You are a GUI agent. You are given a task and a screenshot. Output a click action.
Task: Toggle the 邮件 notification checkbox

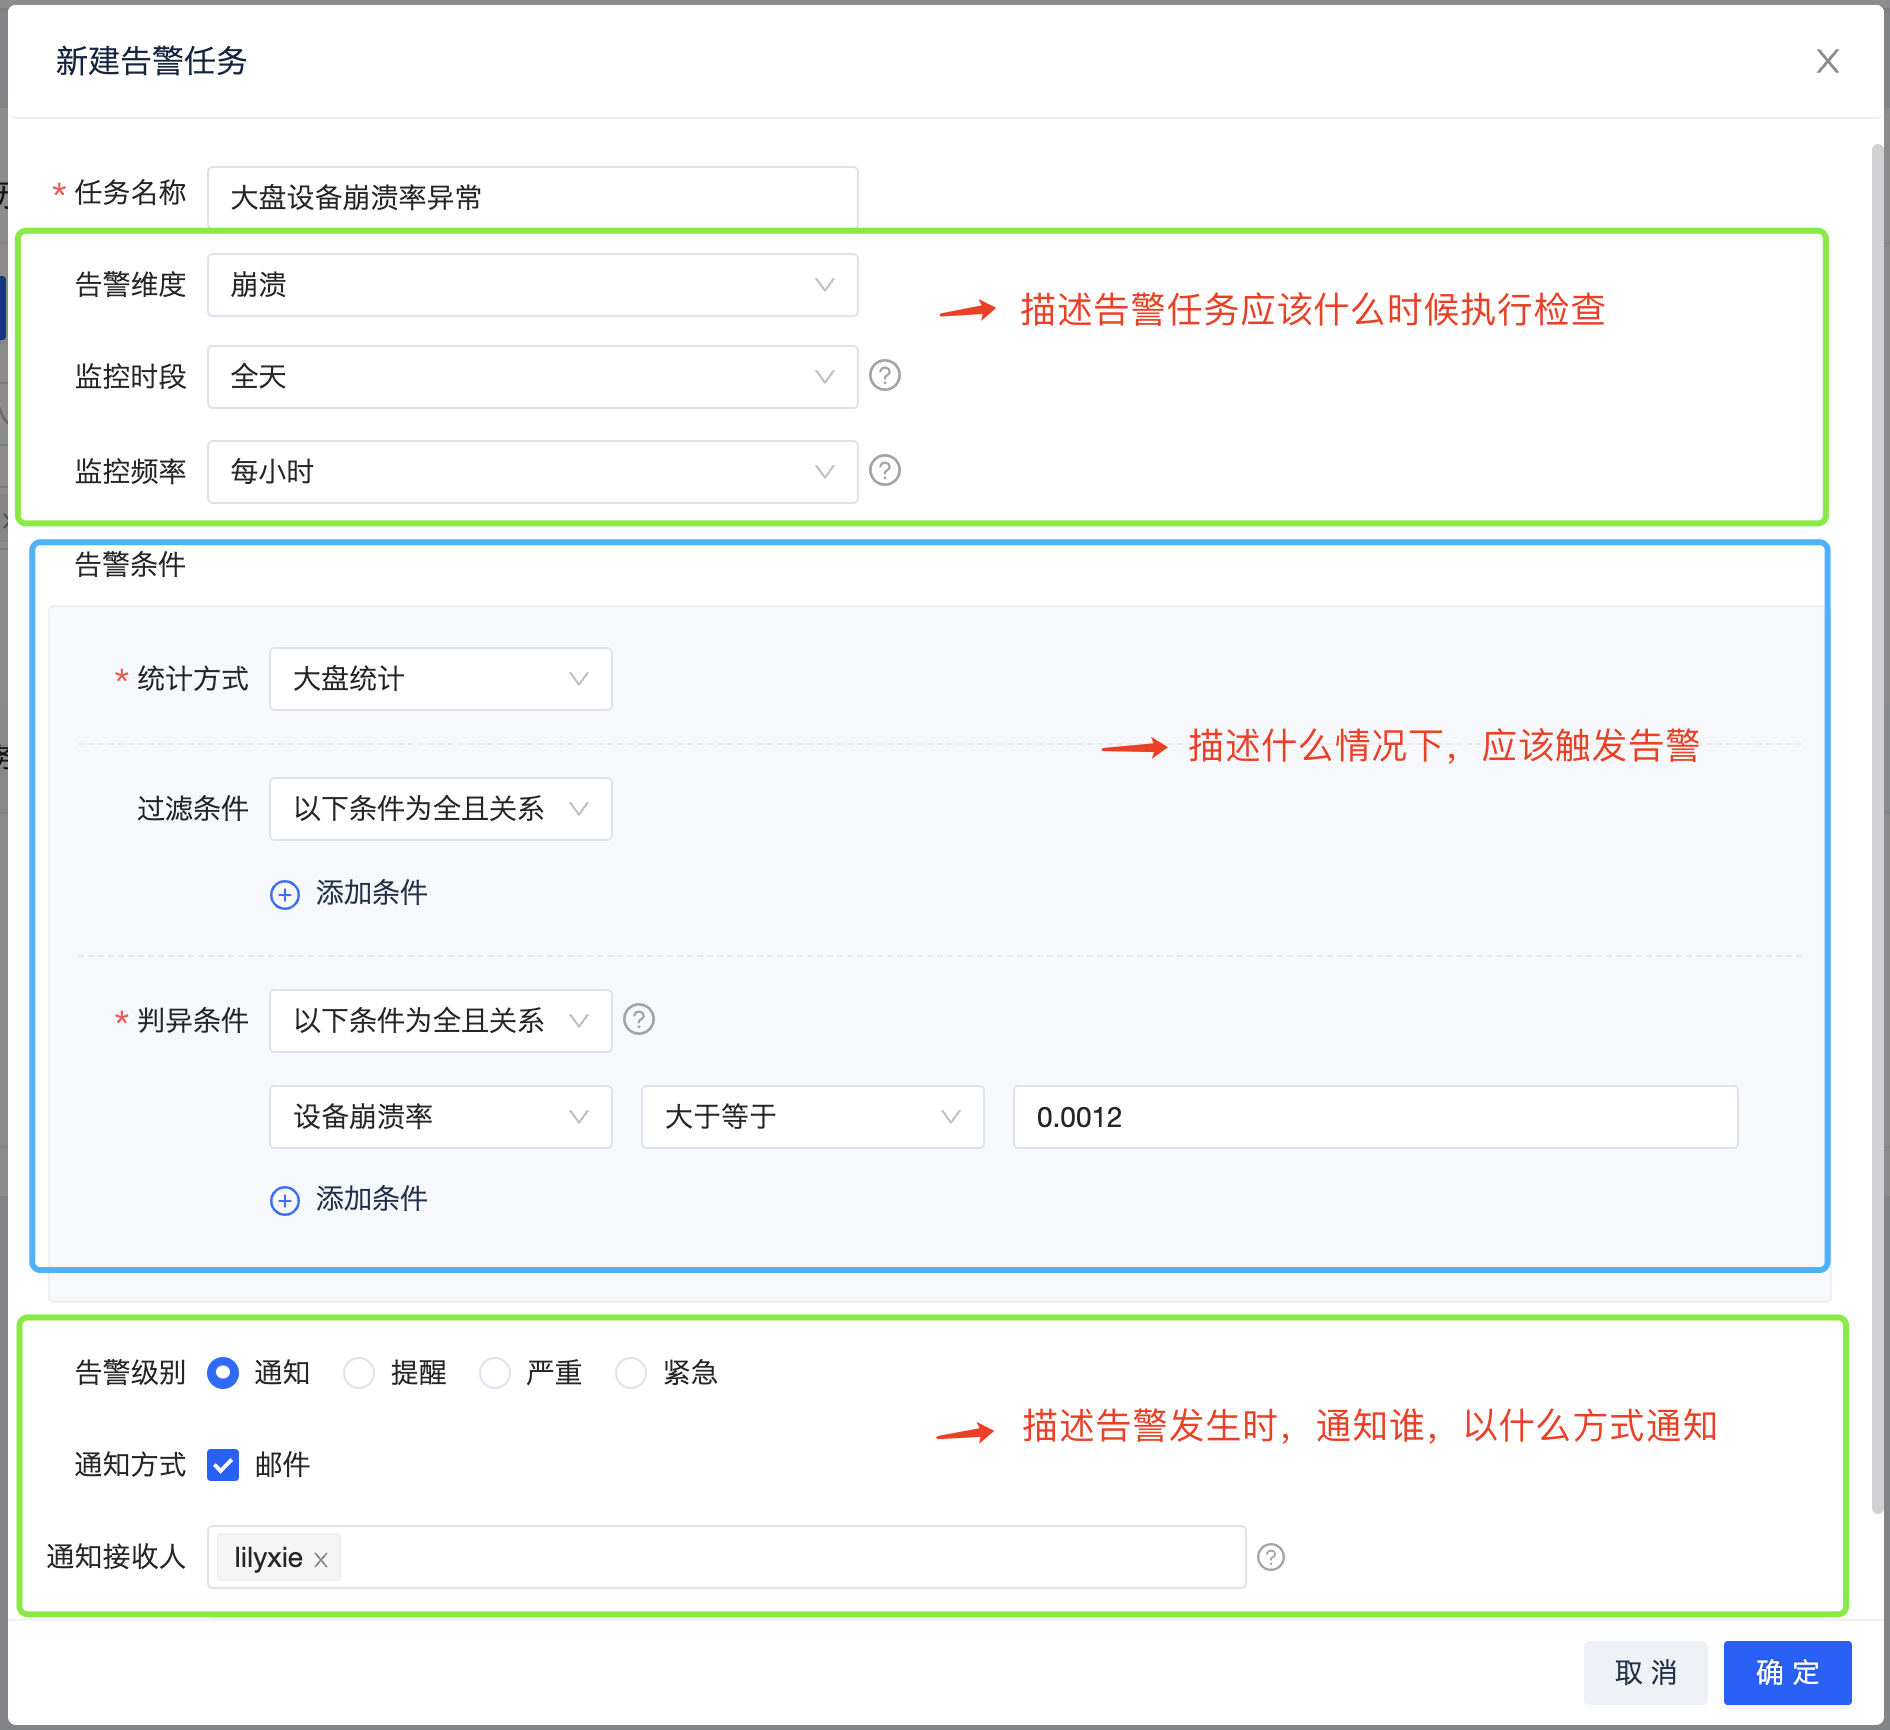tap(223, 1465)
